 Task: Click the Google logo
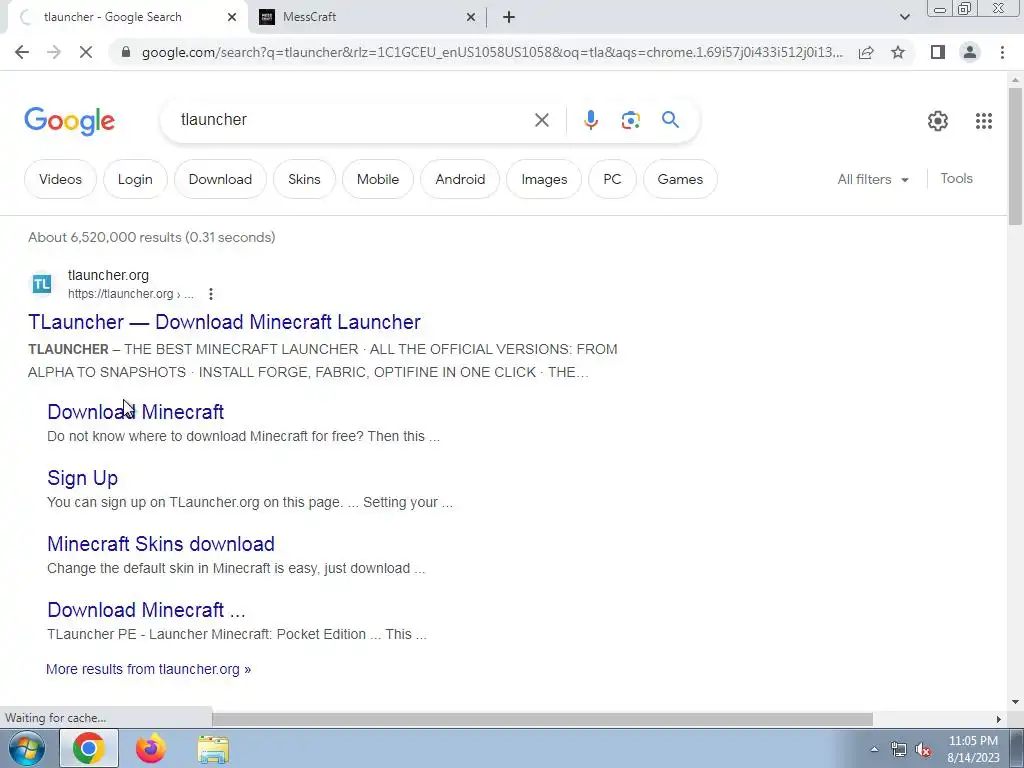(x=69, y=121)
